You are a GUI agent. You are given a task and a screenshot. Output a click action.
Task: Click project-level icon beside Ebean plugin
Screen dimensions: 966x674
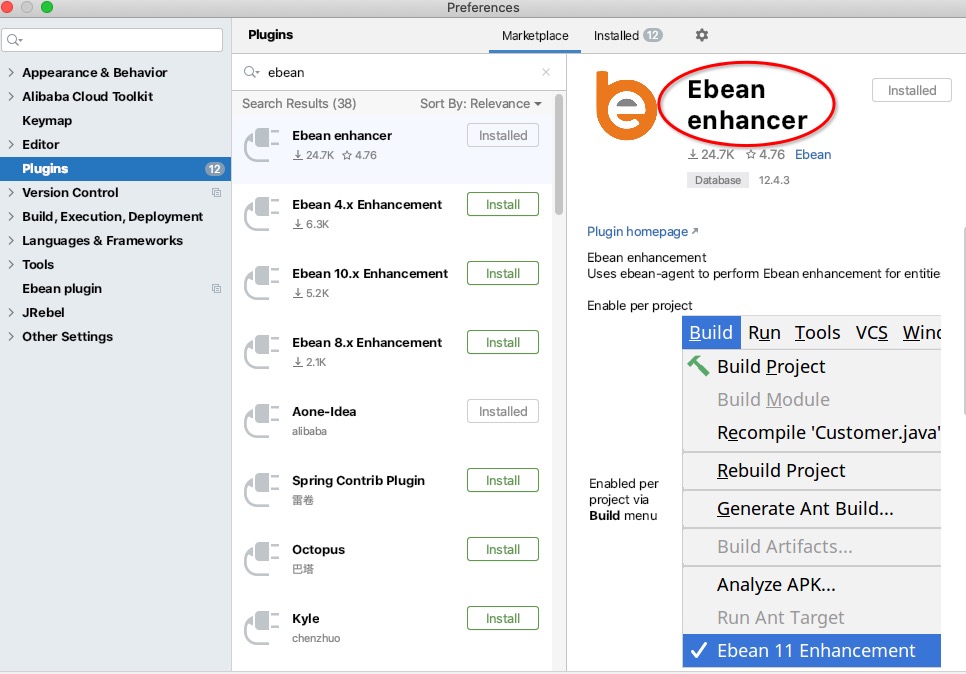pos(216,288)
